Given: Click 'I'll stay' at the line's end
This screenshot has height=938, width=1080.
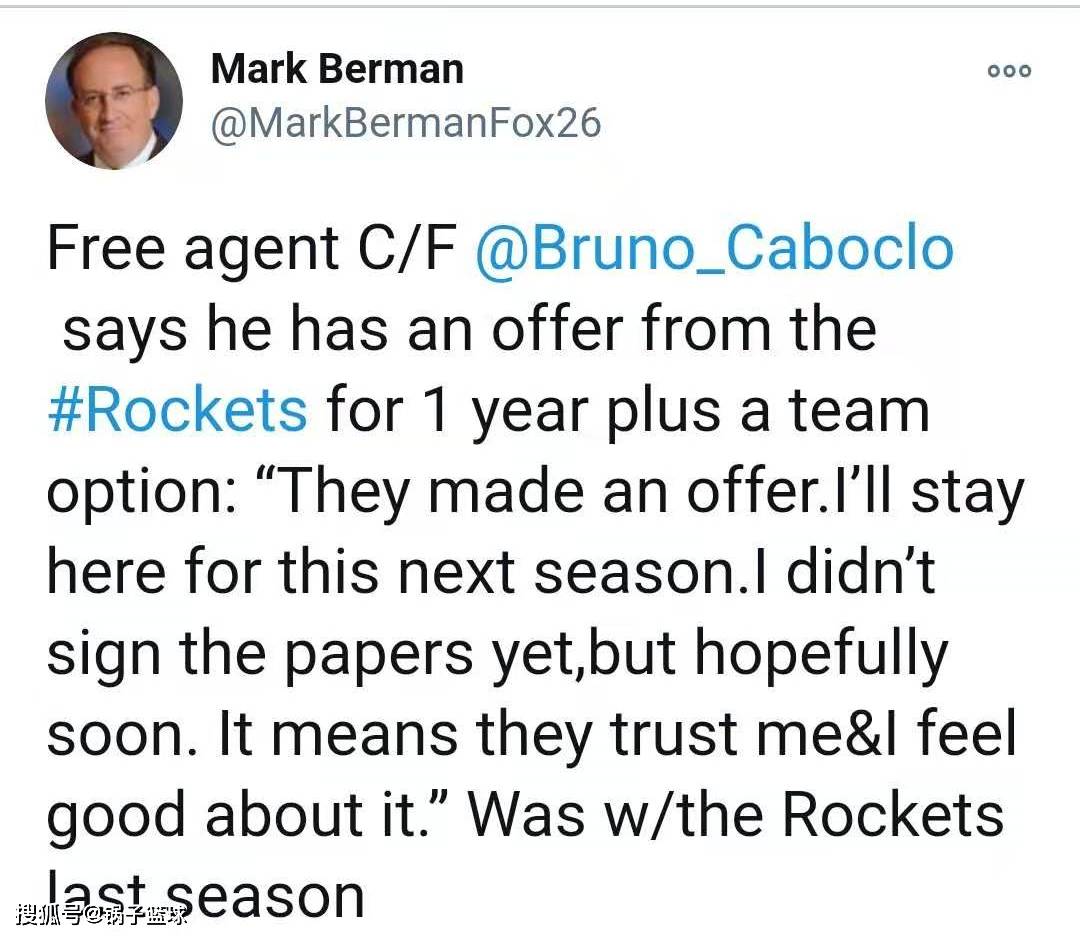Looking at the screenshot, I should coord(930,494).
